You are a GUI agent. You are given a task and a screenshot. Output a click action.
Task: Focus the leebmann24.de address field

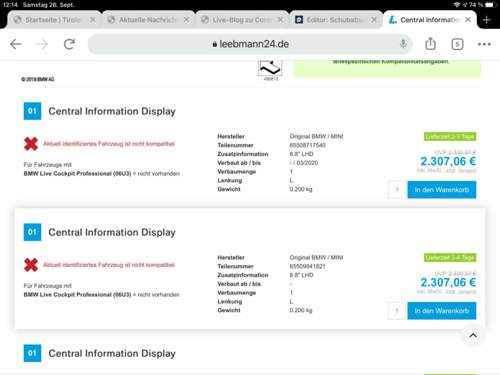pos(250,44)
